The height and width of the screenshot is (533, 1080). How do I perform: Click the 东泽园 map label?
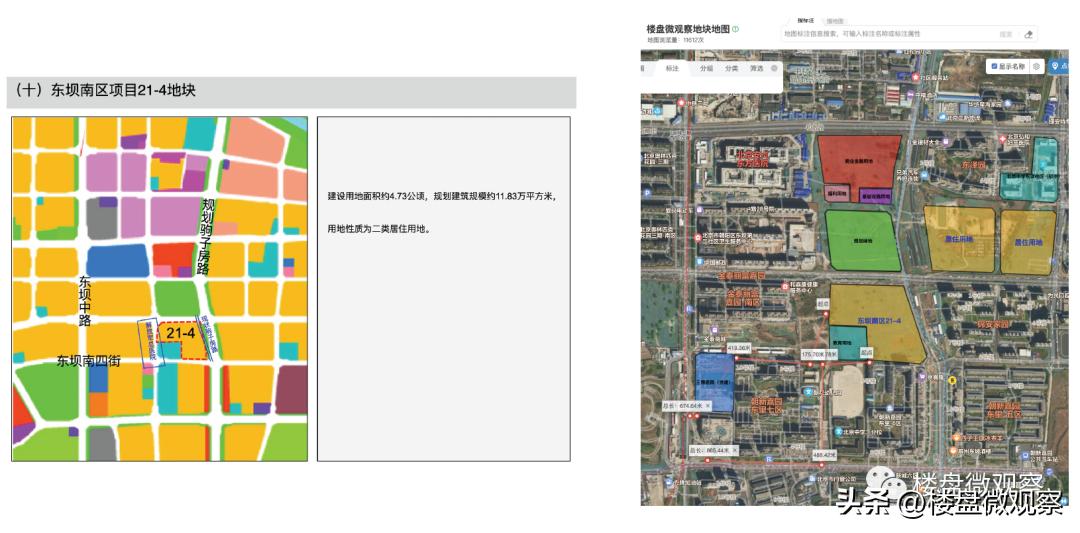pyautogui.click(x=974, y=165)
